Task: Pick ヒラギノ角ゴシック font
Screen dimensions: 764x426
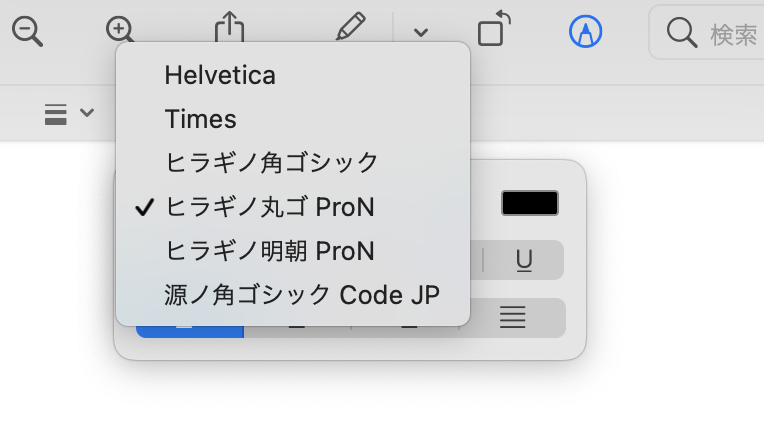Action: point(272,162)
